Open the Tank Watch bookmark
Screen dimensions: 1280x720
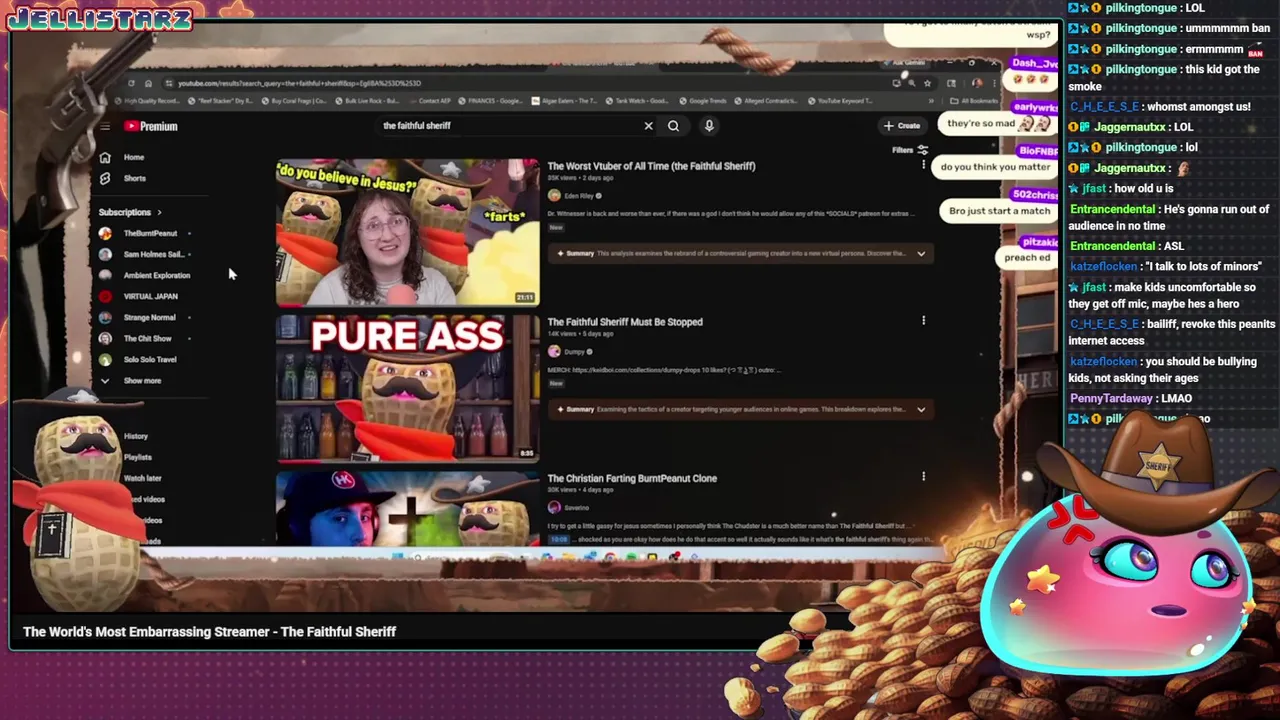pos(638,101)
